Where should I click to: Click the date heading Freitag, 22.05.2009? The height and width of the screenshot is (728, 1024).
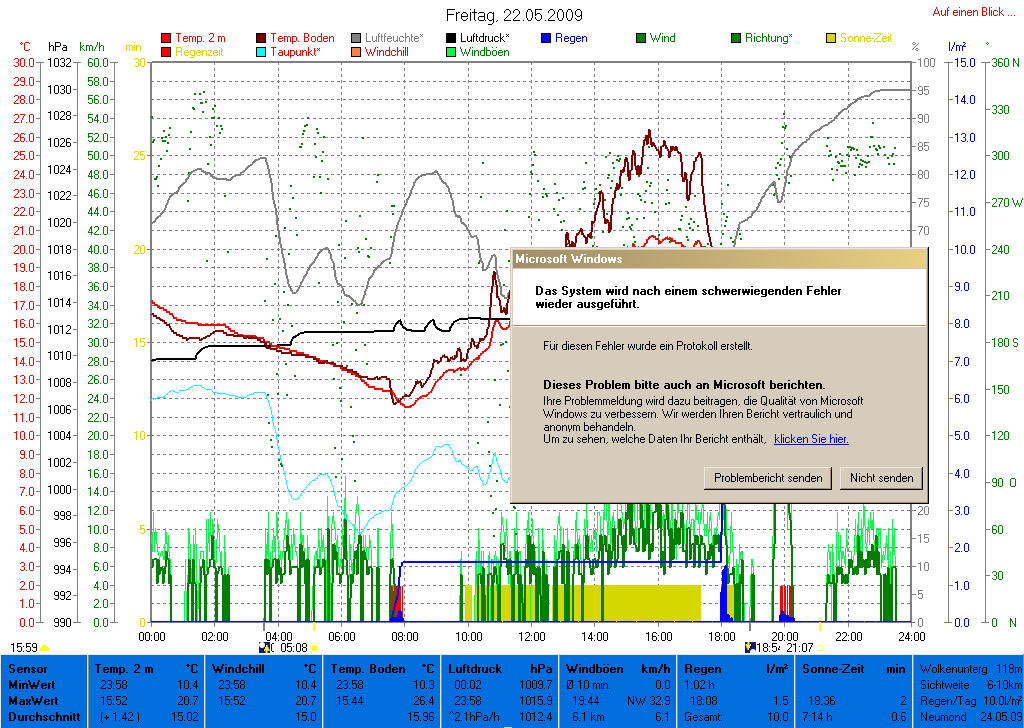coord(514,16)
